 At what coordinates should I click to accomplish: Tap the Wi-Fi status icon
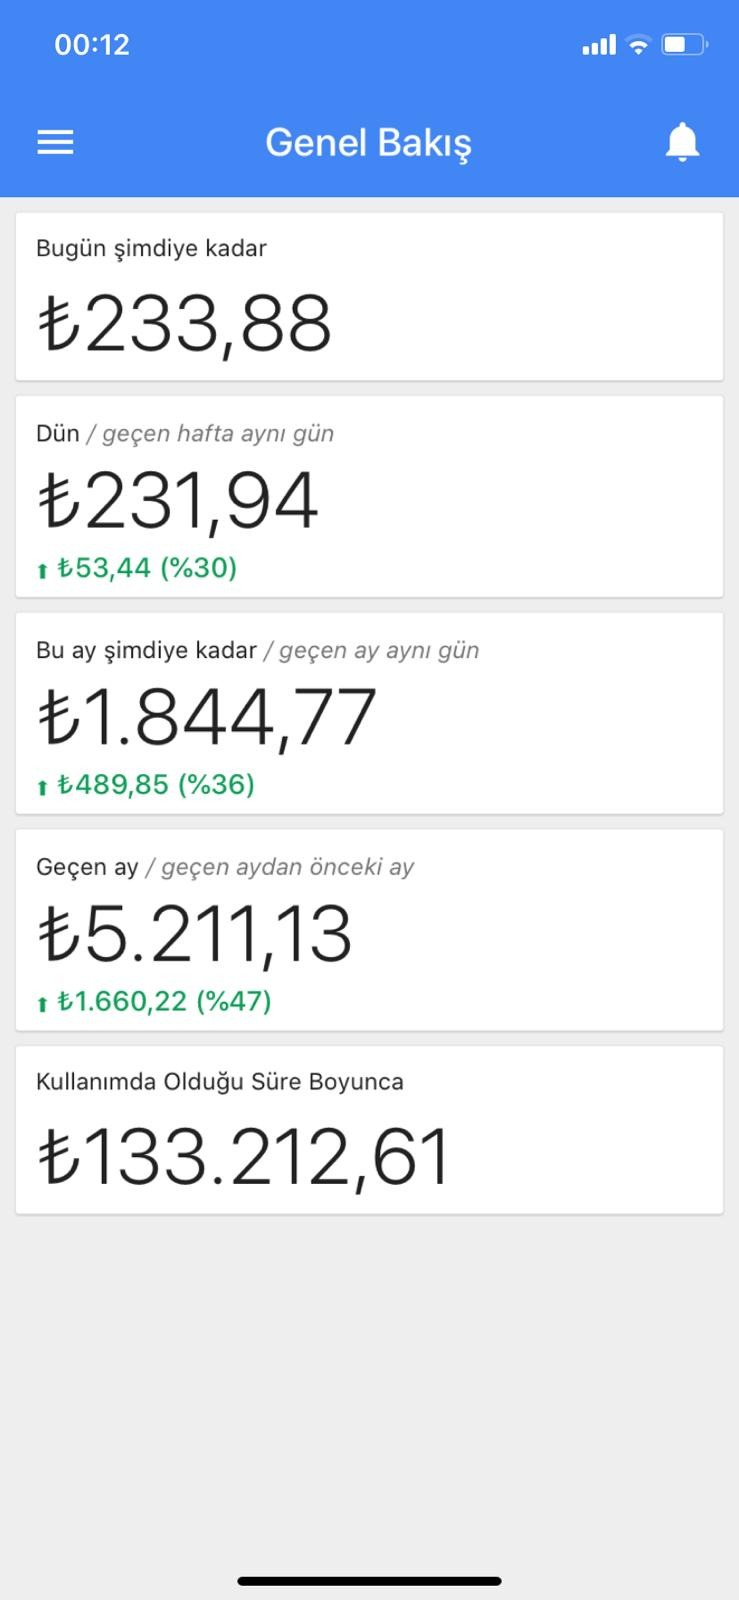point(638,44)
